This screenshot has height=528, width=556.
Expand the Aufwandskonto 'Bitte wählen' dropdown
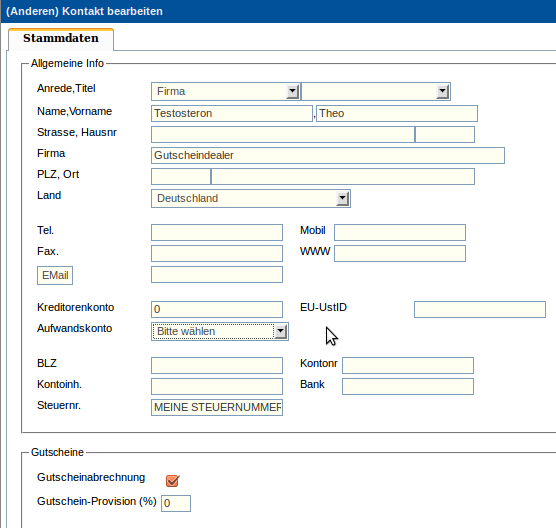220,332
